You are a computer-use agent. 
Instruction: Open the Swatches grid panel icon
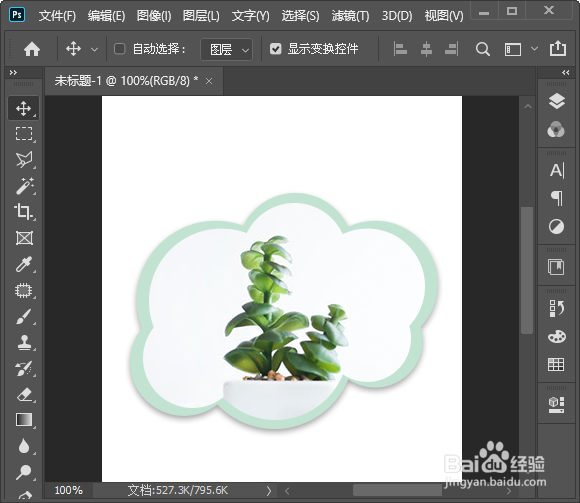point(556,365)
